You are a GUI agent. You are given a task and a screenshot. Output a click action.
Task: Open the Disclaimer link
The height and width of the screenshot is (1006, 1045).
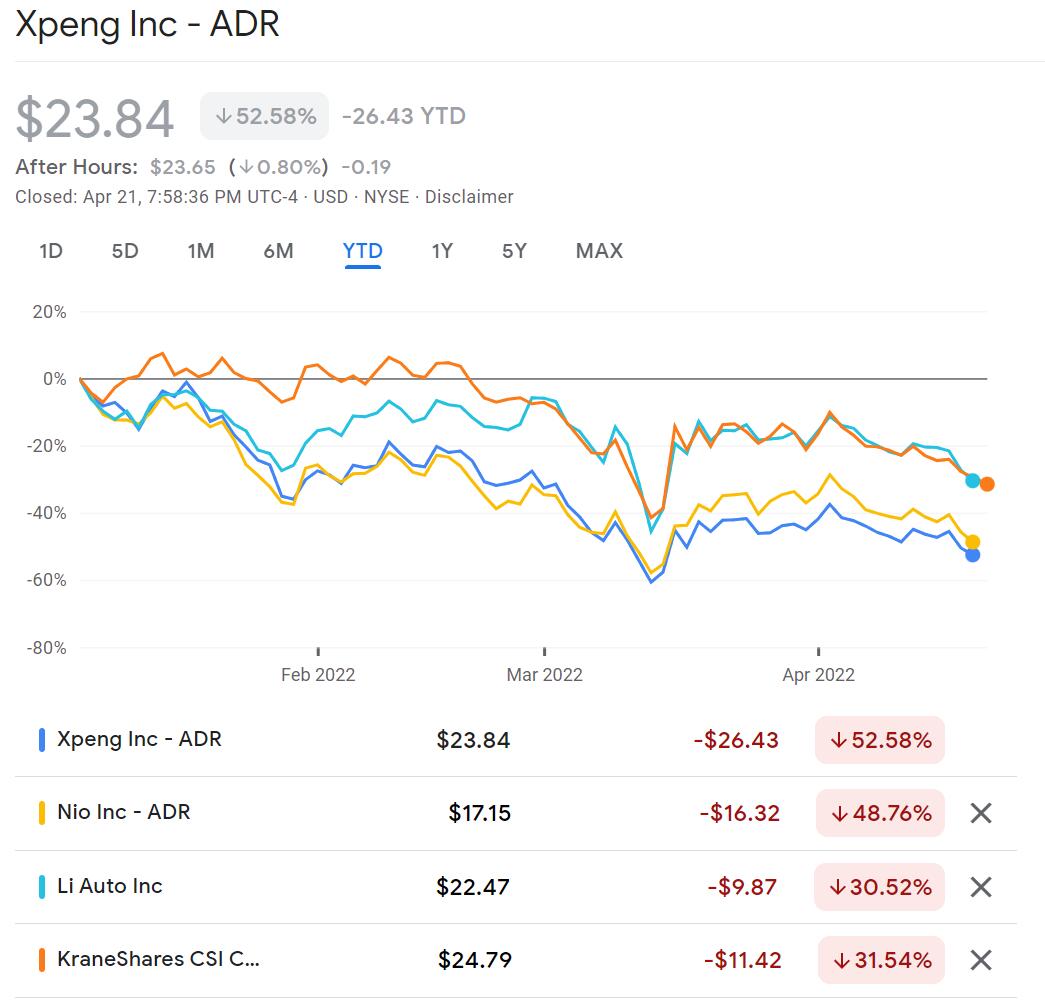click(x=470, y=197)
